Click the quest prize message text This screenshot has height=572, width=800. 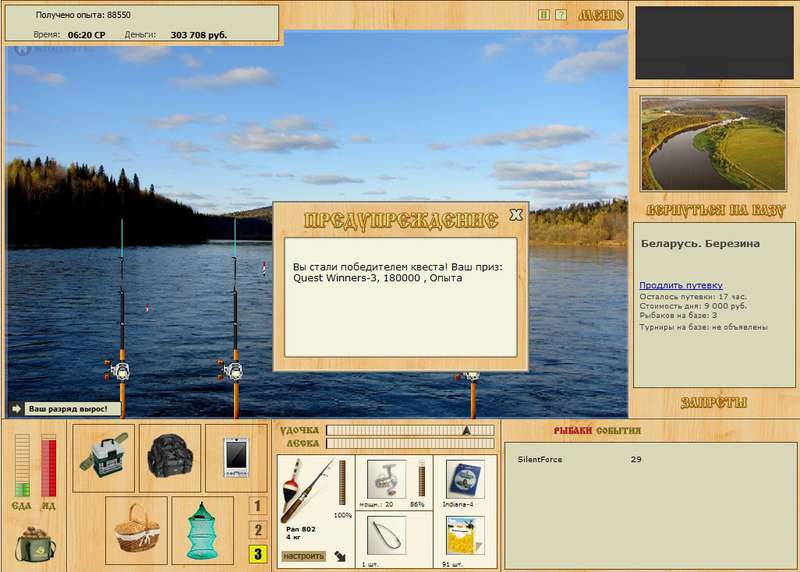[x=398, y=272]
